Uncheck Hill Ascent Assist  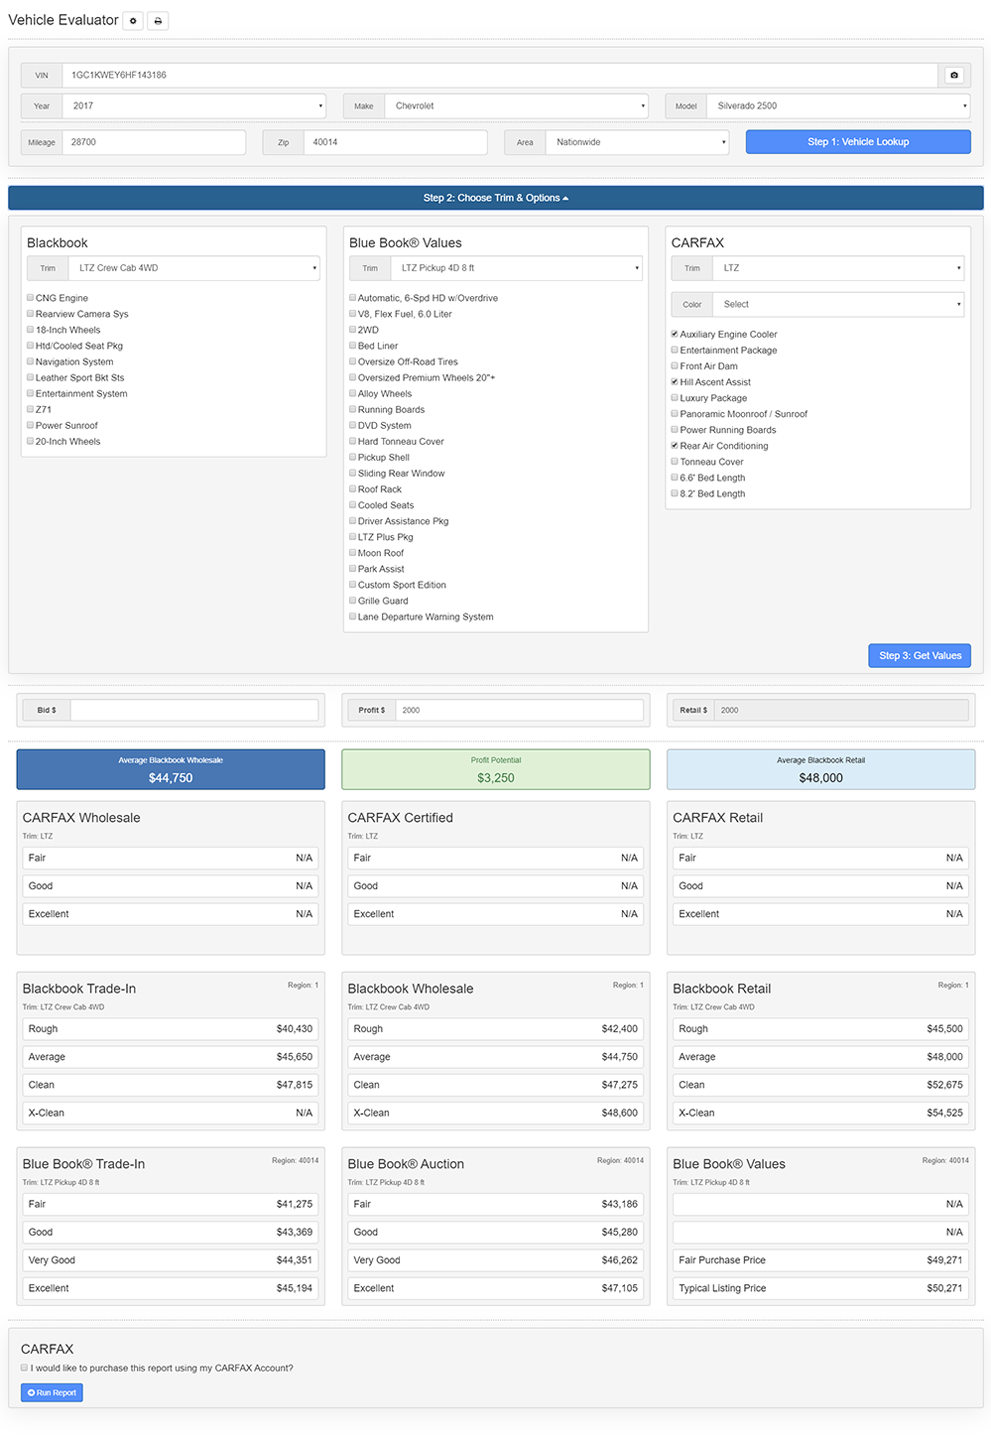(675, 381)
